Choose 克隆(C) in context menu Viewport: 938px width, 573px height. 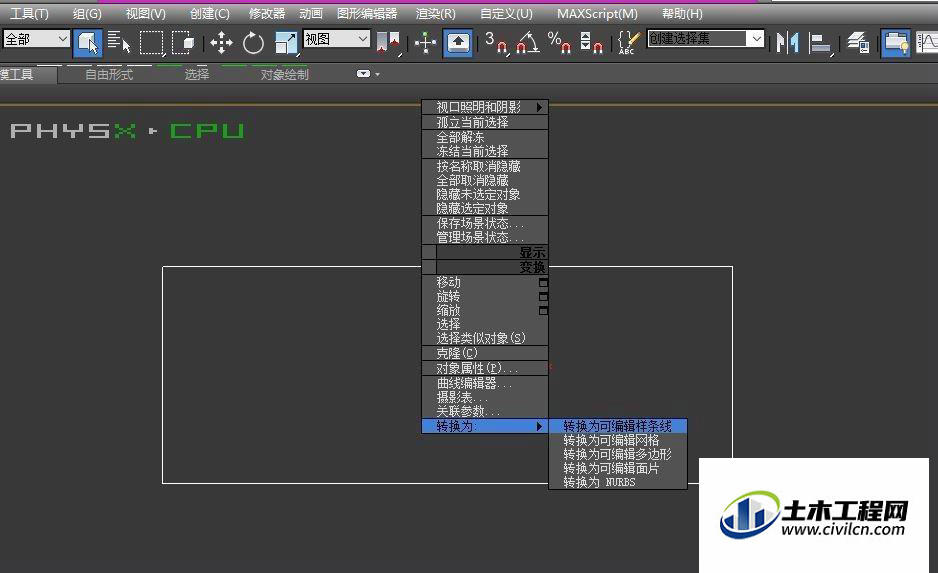pos(485,353)
